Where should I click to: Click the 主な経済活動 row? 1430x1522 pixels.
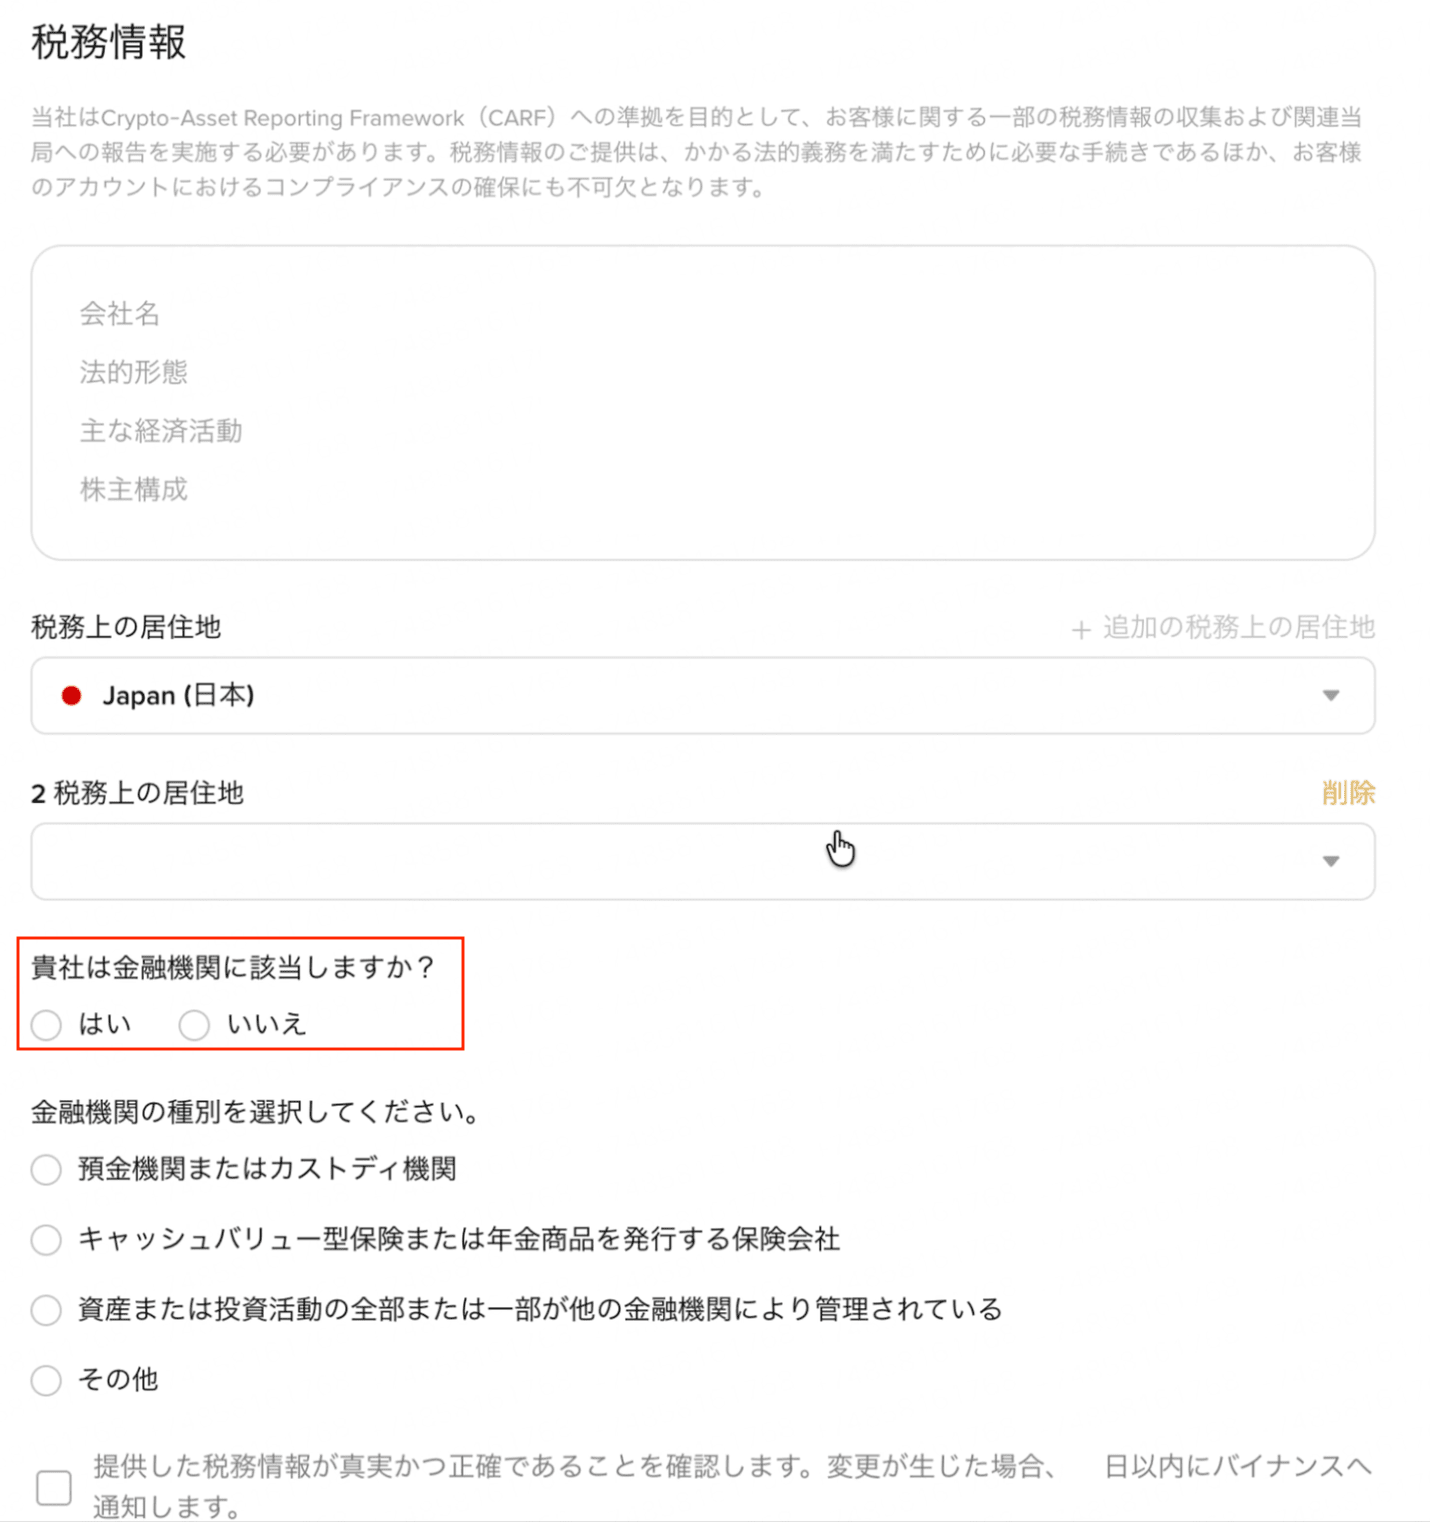point(161,431)
